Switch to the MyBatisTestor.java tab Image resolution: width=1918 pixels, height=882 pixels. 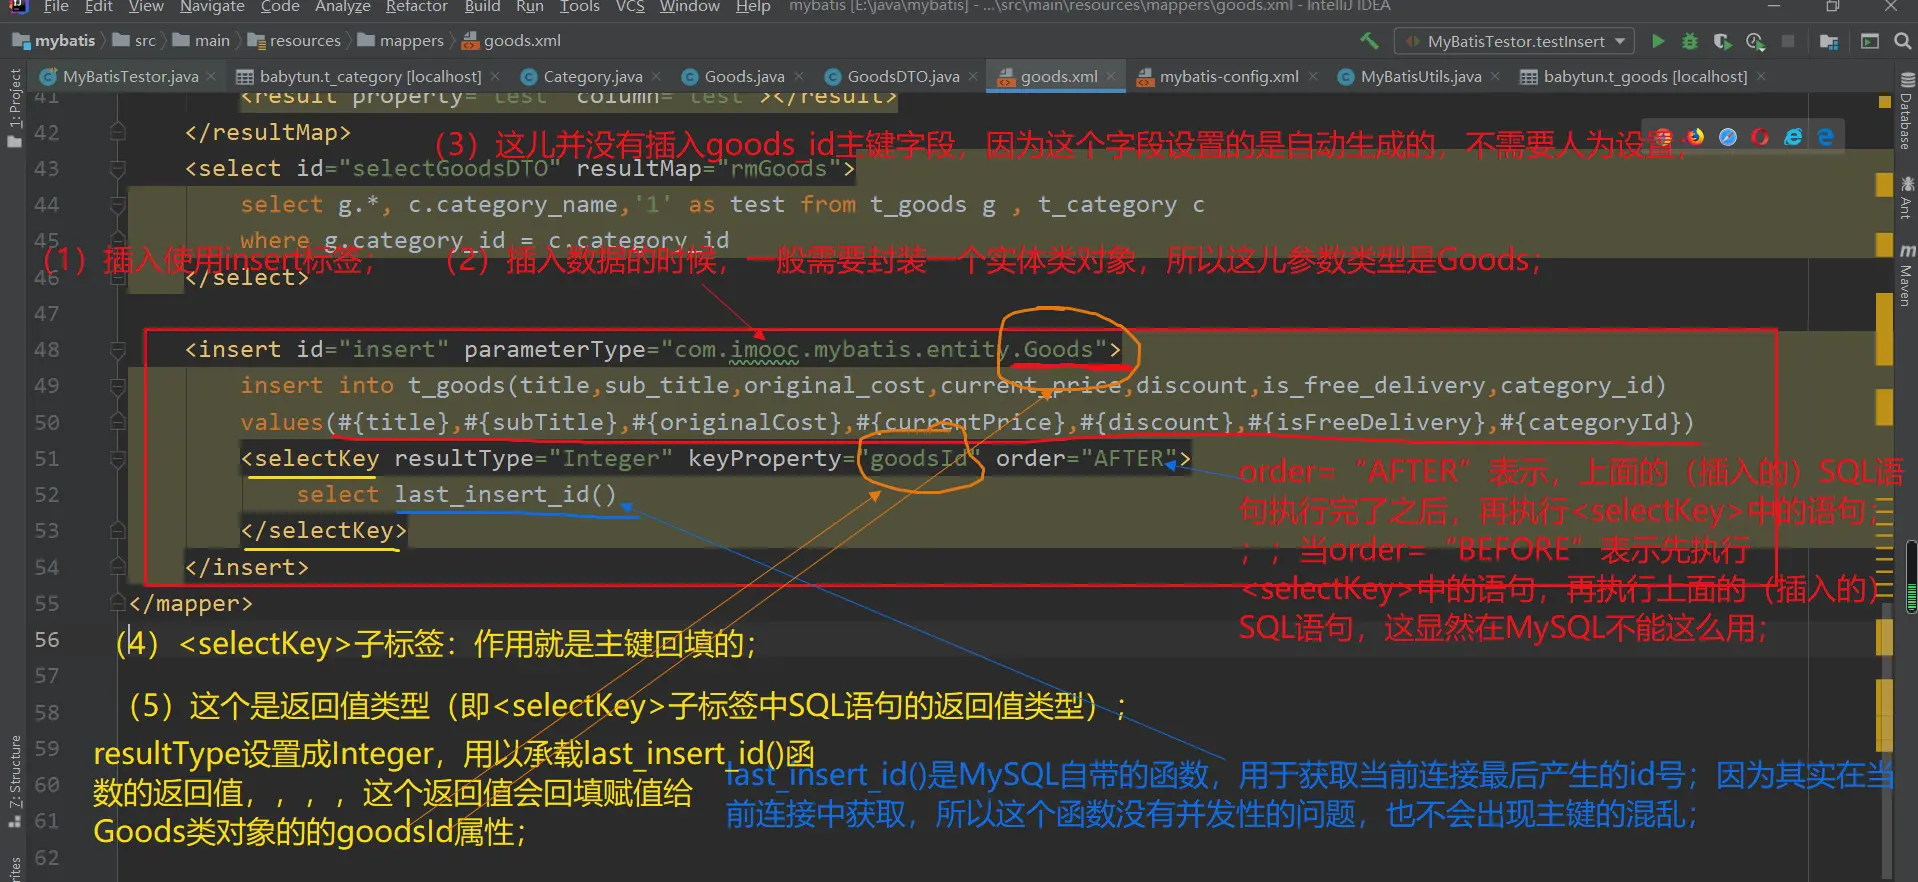[x=130, y=77]
